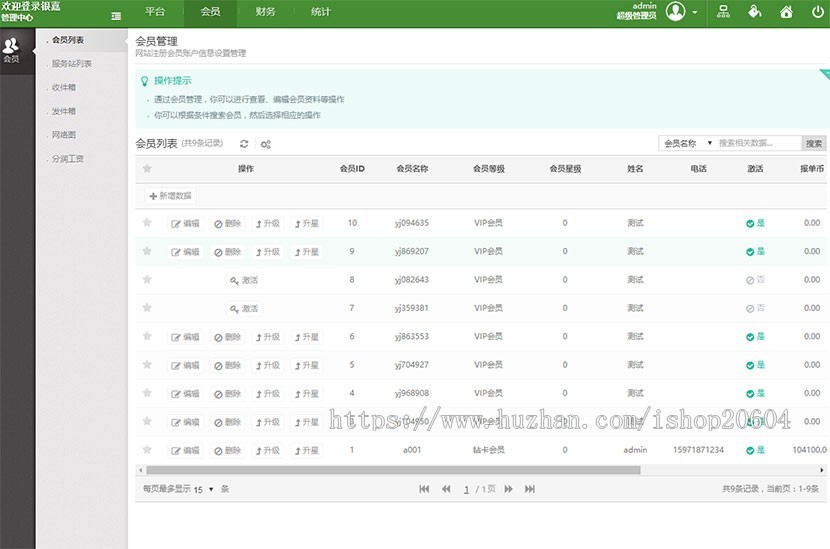Open column settings gears icon

point(266,144)
